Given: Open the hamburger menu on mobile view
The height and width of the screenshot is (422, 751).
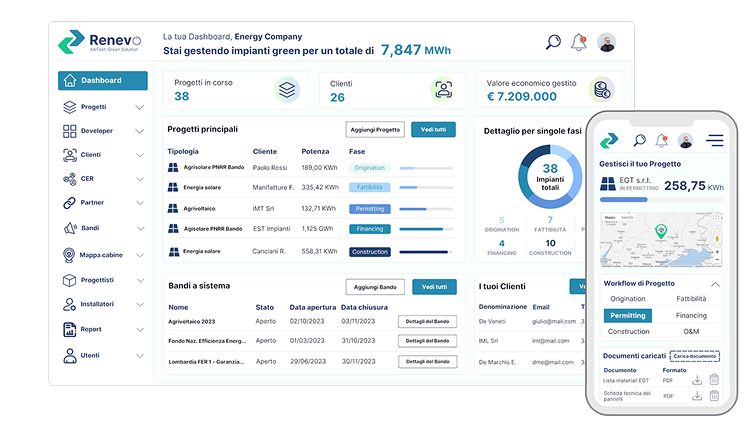Looking at the screenshot, I should (714, 140).
